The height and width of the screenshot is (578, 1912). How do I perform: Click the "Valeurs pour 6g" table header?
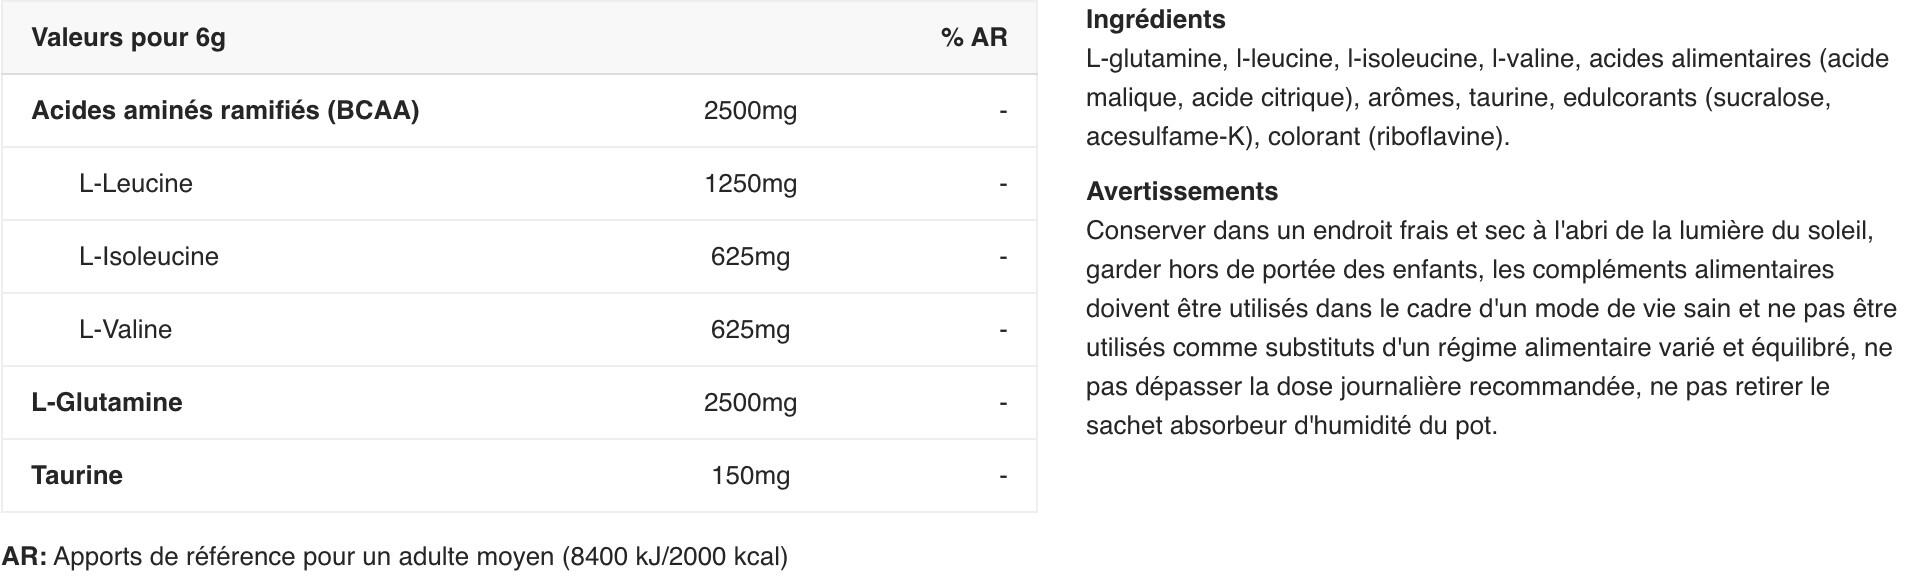click(x=128, y=38)
